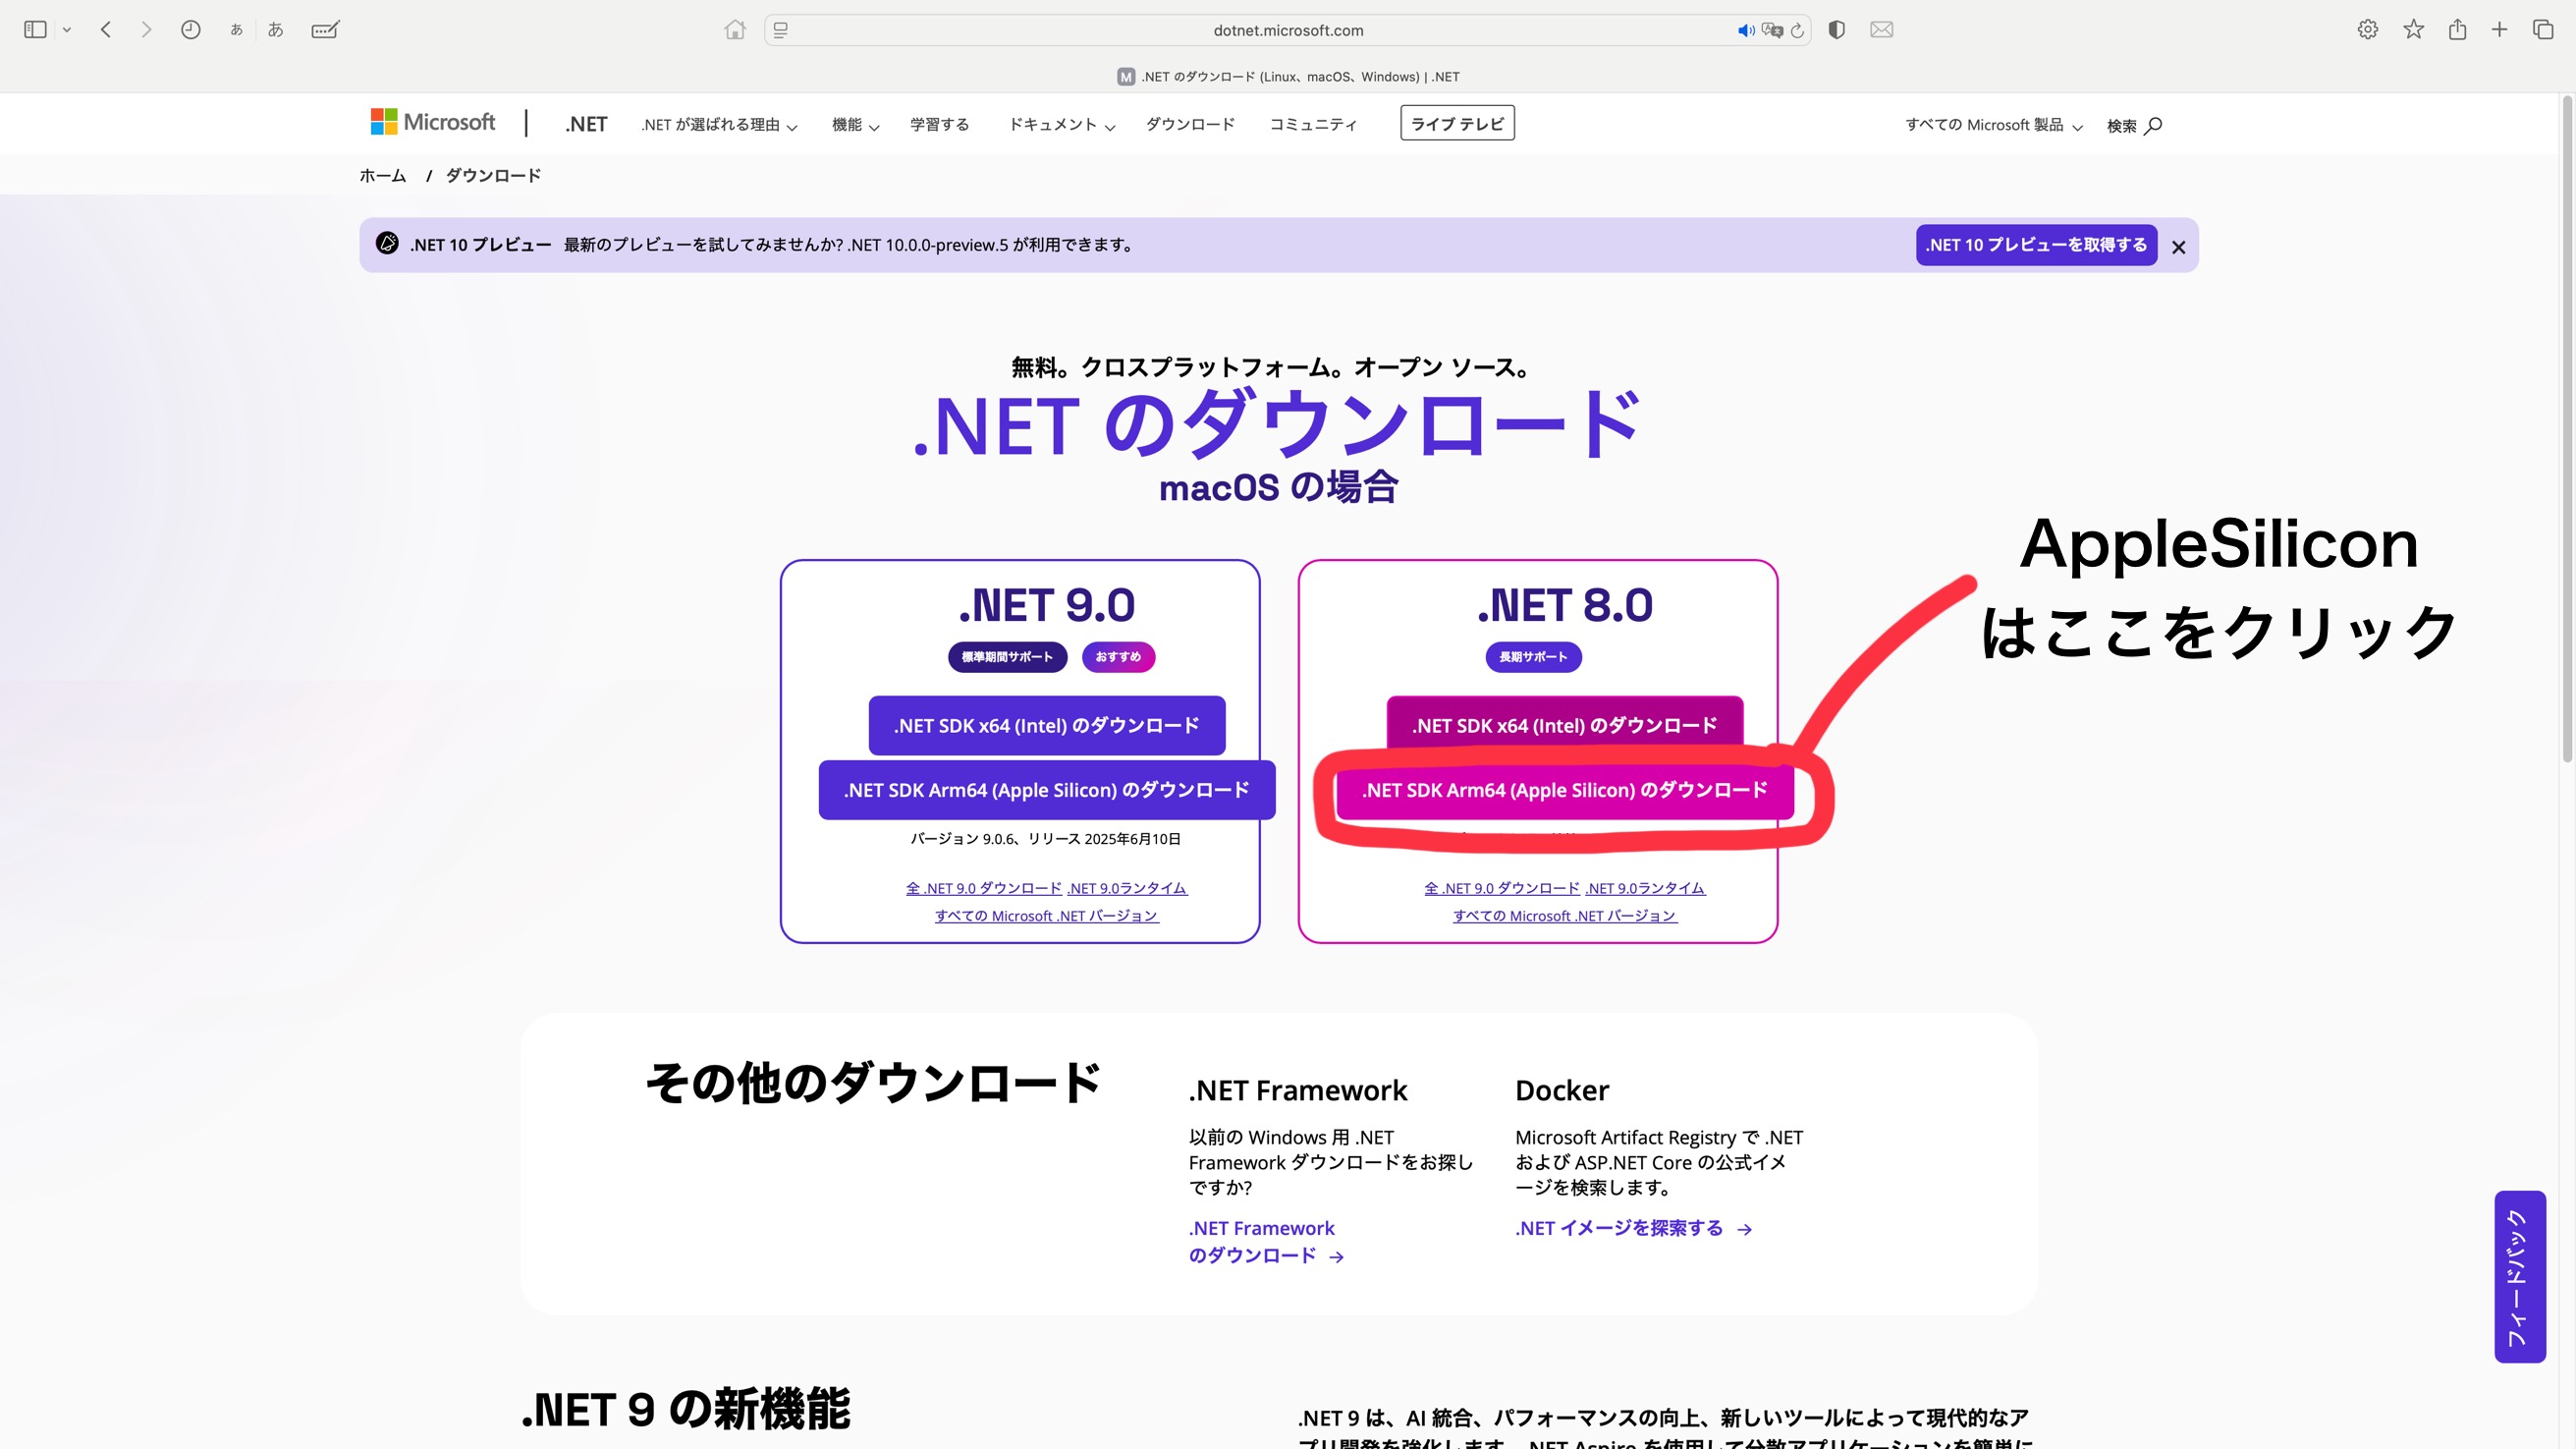Open .NET 9.0ランタイム link in .NET 8.0 card

click(x=1645, y=888)
